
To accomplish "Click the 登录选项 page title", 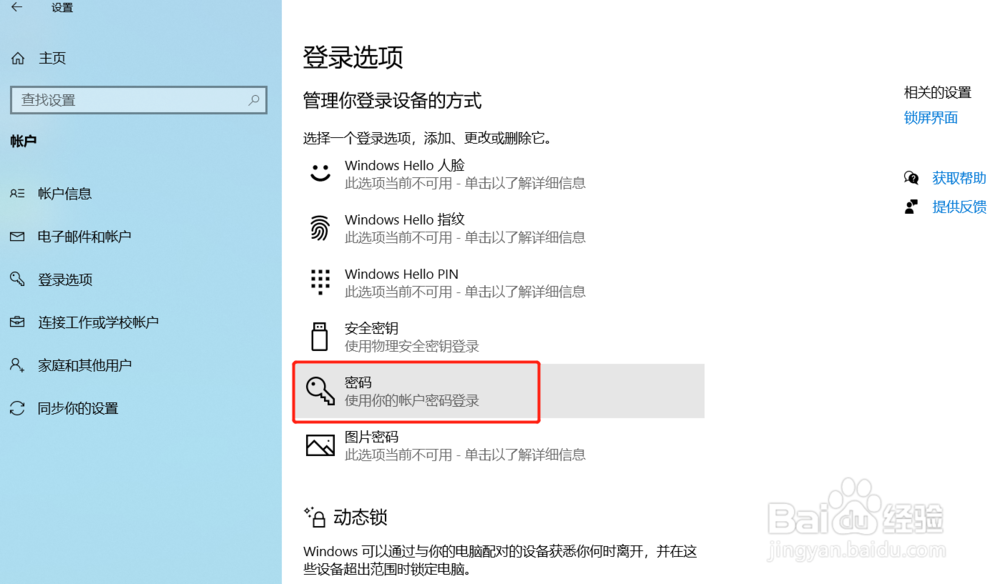I will click(353, 57).
